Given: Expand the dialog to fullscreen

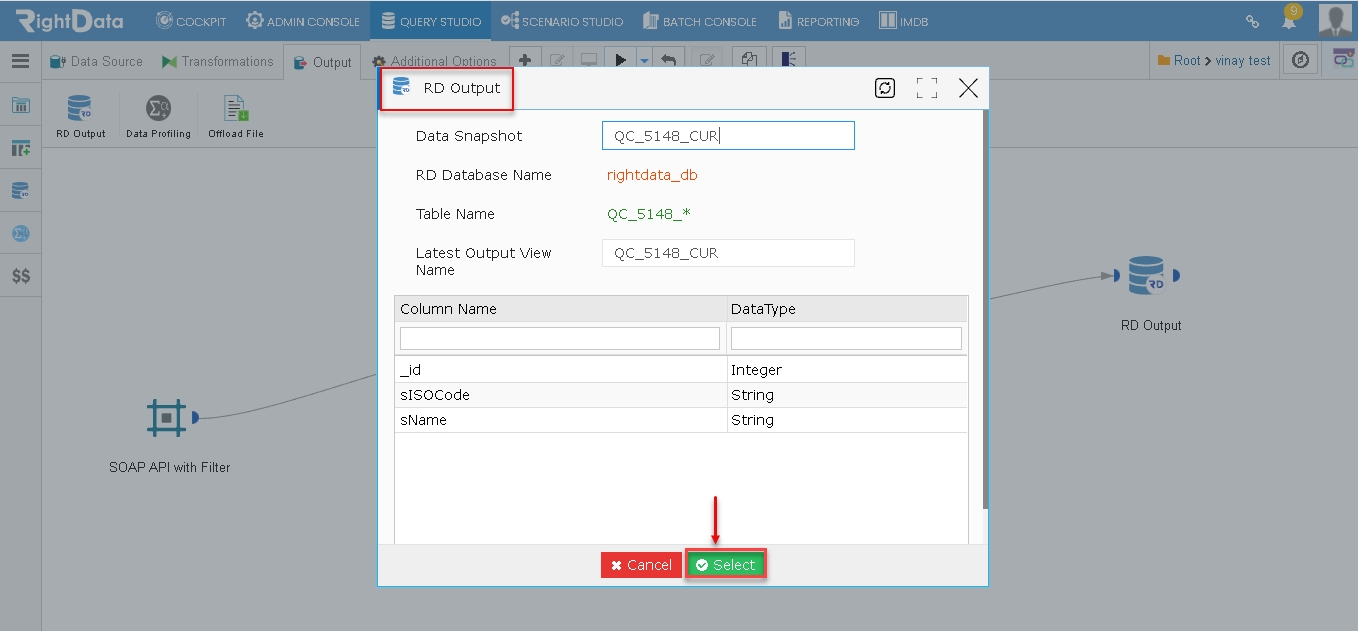Looking at the screenshot, I should pos(927,88).
